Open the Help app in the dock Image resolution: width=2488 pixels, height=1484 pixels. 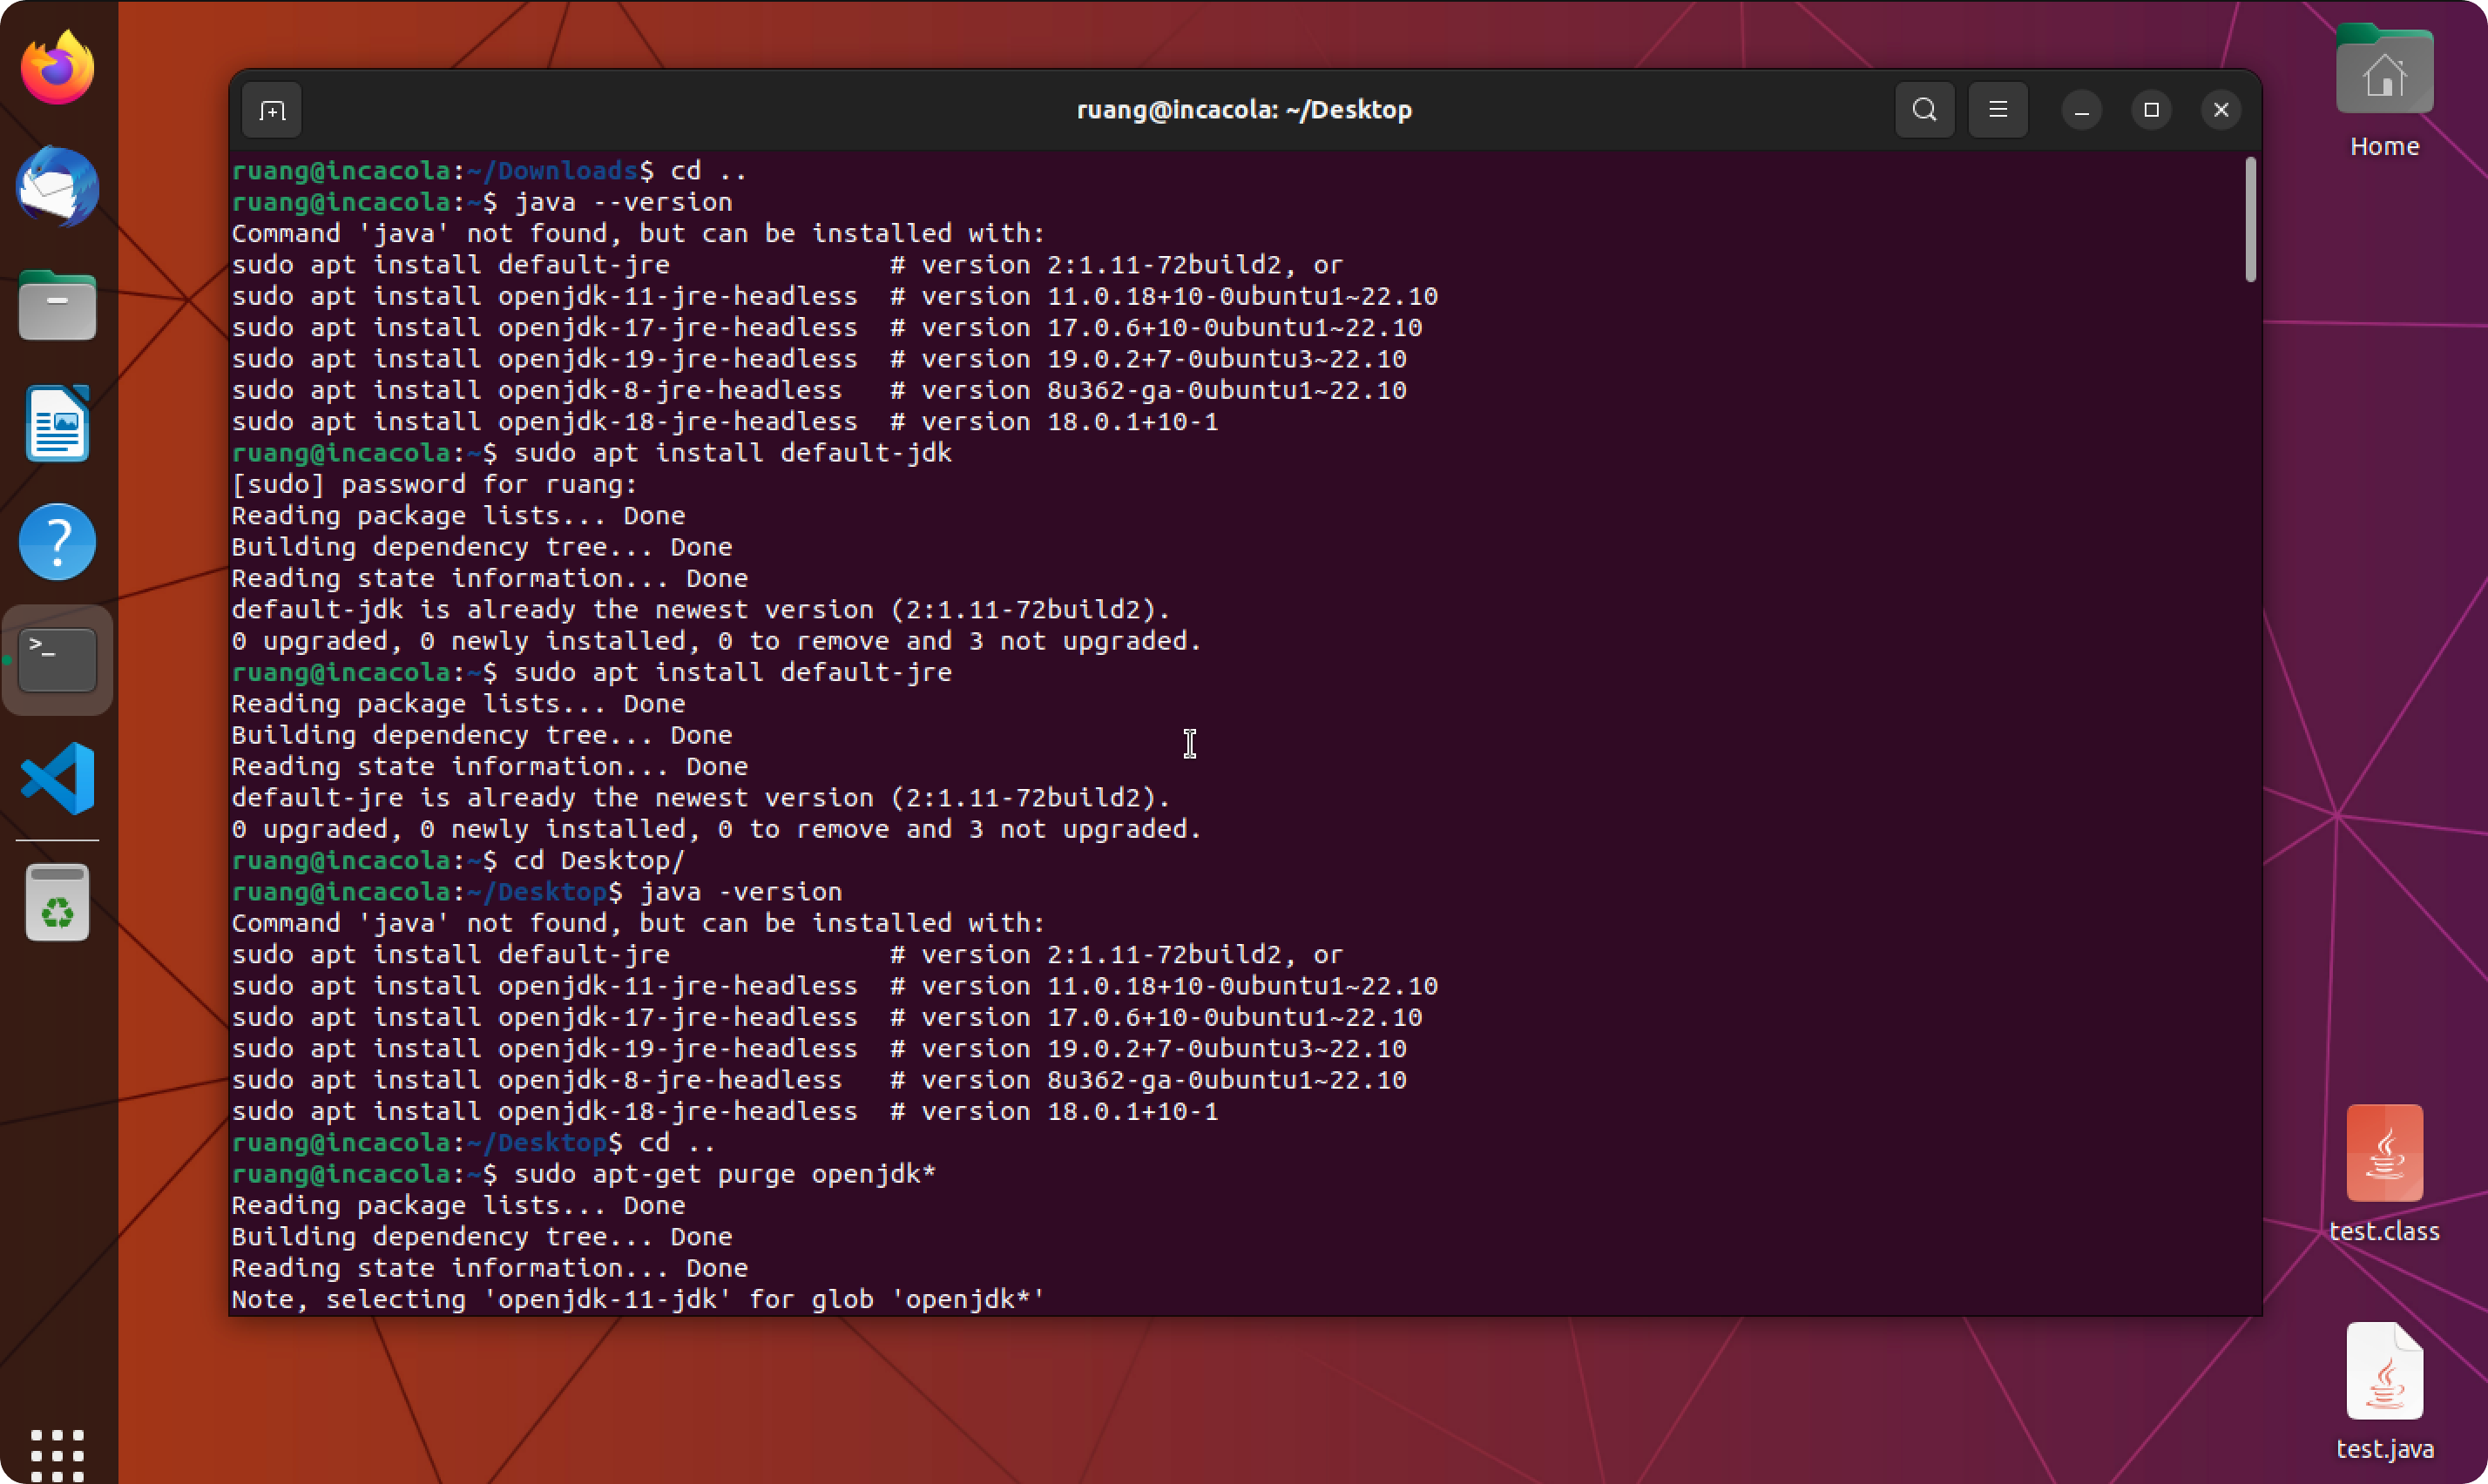(x=57, y=542)
